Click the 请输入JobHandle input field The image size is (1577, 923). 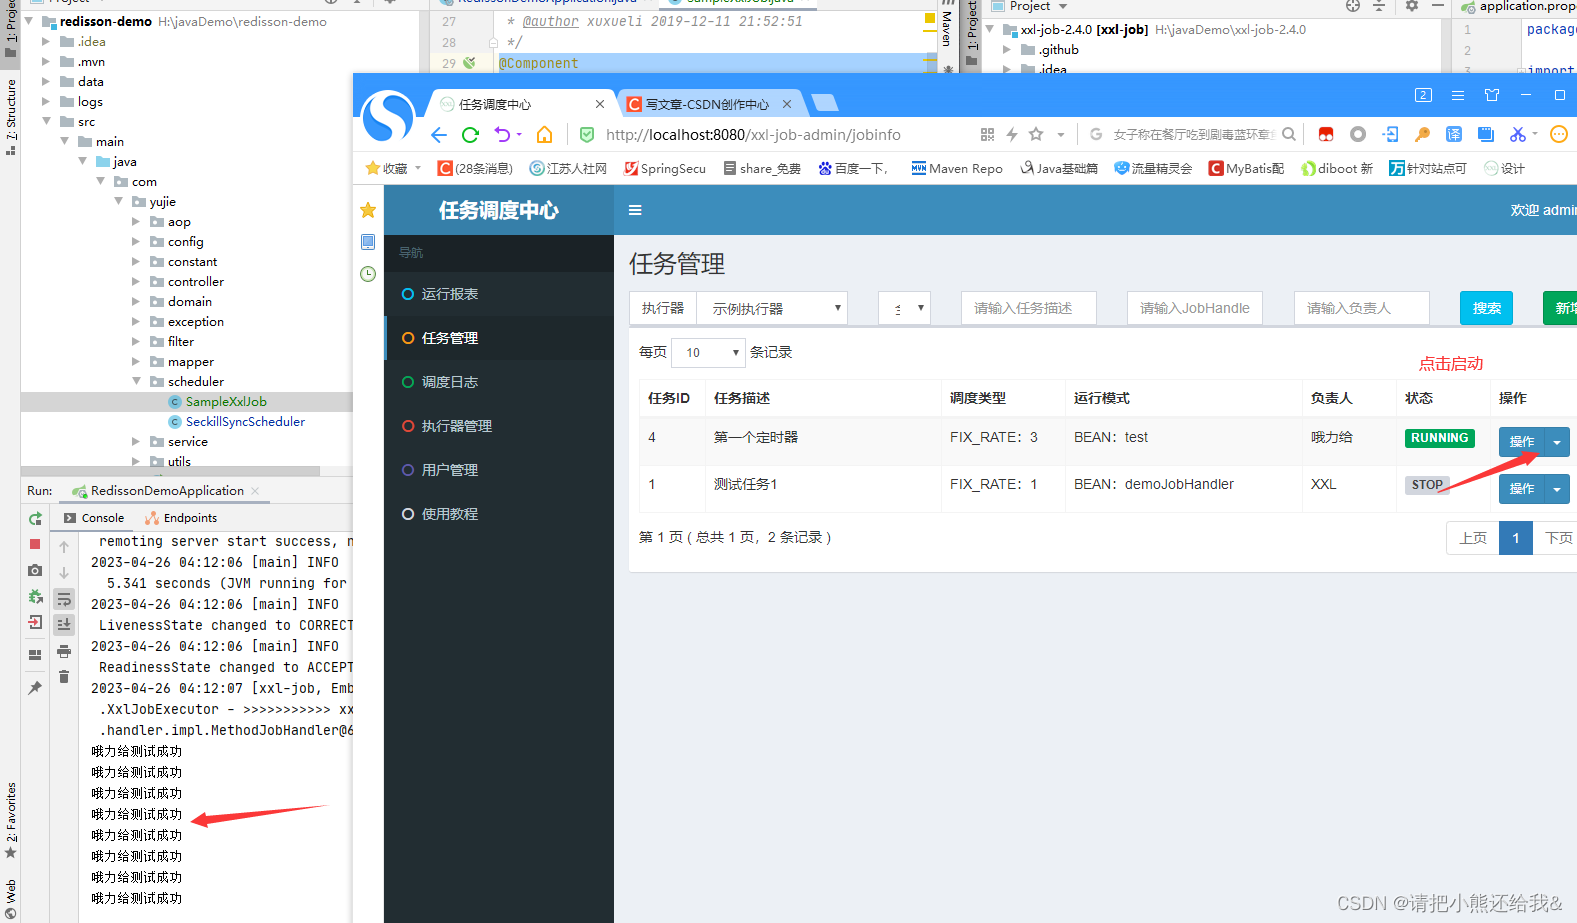pyautogui.click(x=1195, y=308)
